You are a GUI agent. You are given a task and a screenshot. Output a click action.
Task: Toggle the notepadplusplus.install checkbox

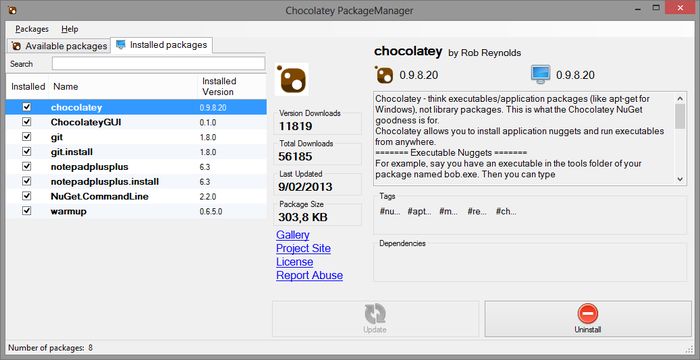pyautogui.click(x=27, y=181)
